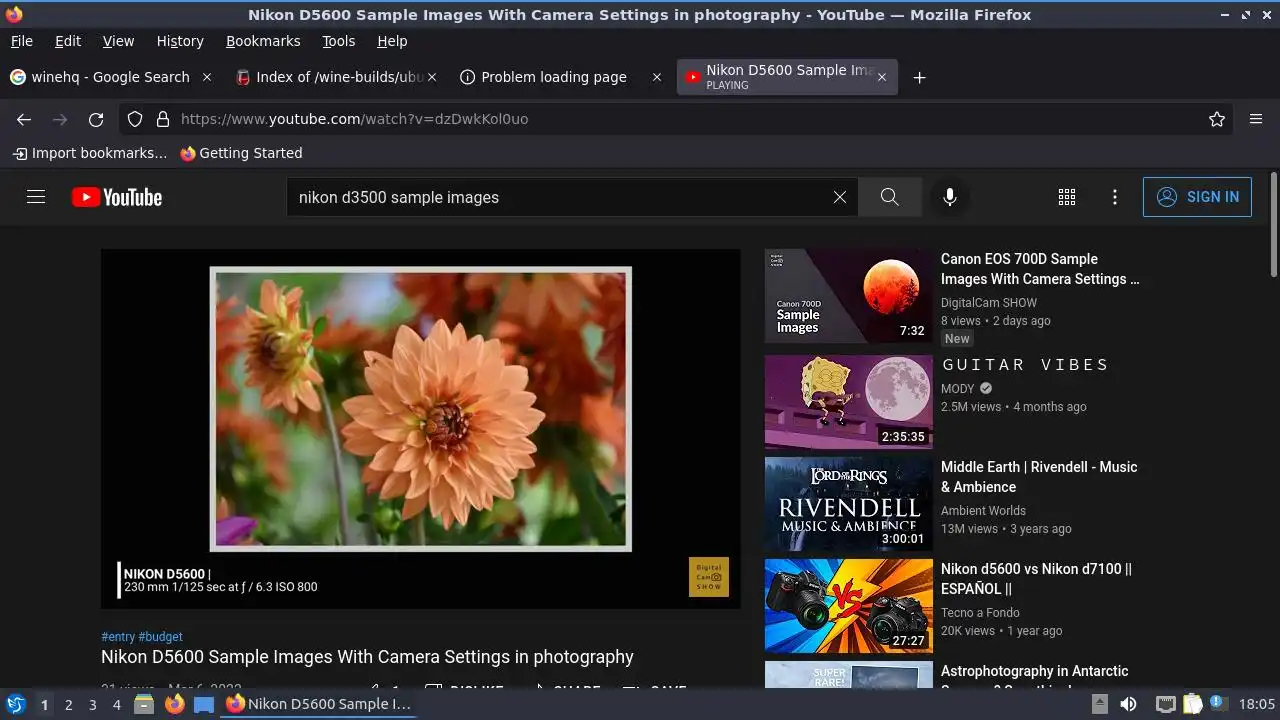This screenshot has height=720, width=1280.
Task: Go to YouTube home via logo
Action: [x=117, y=197]
